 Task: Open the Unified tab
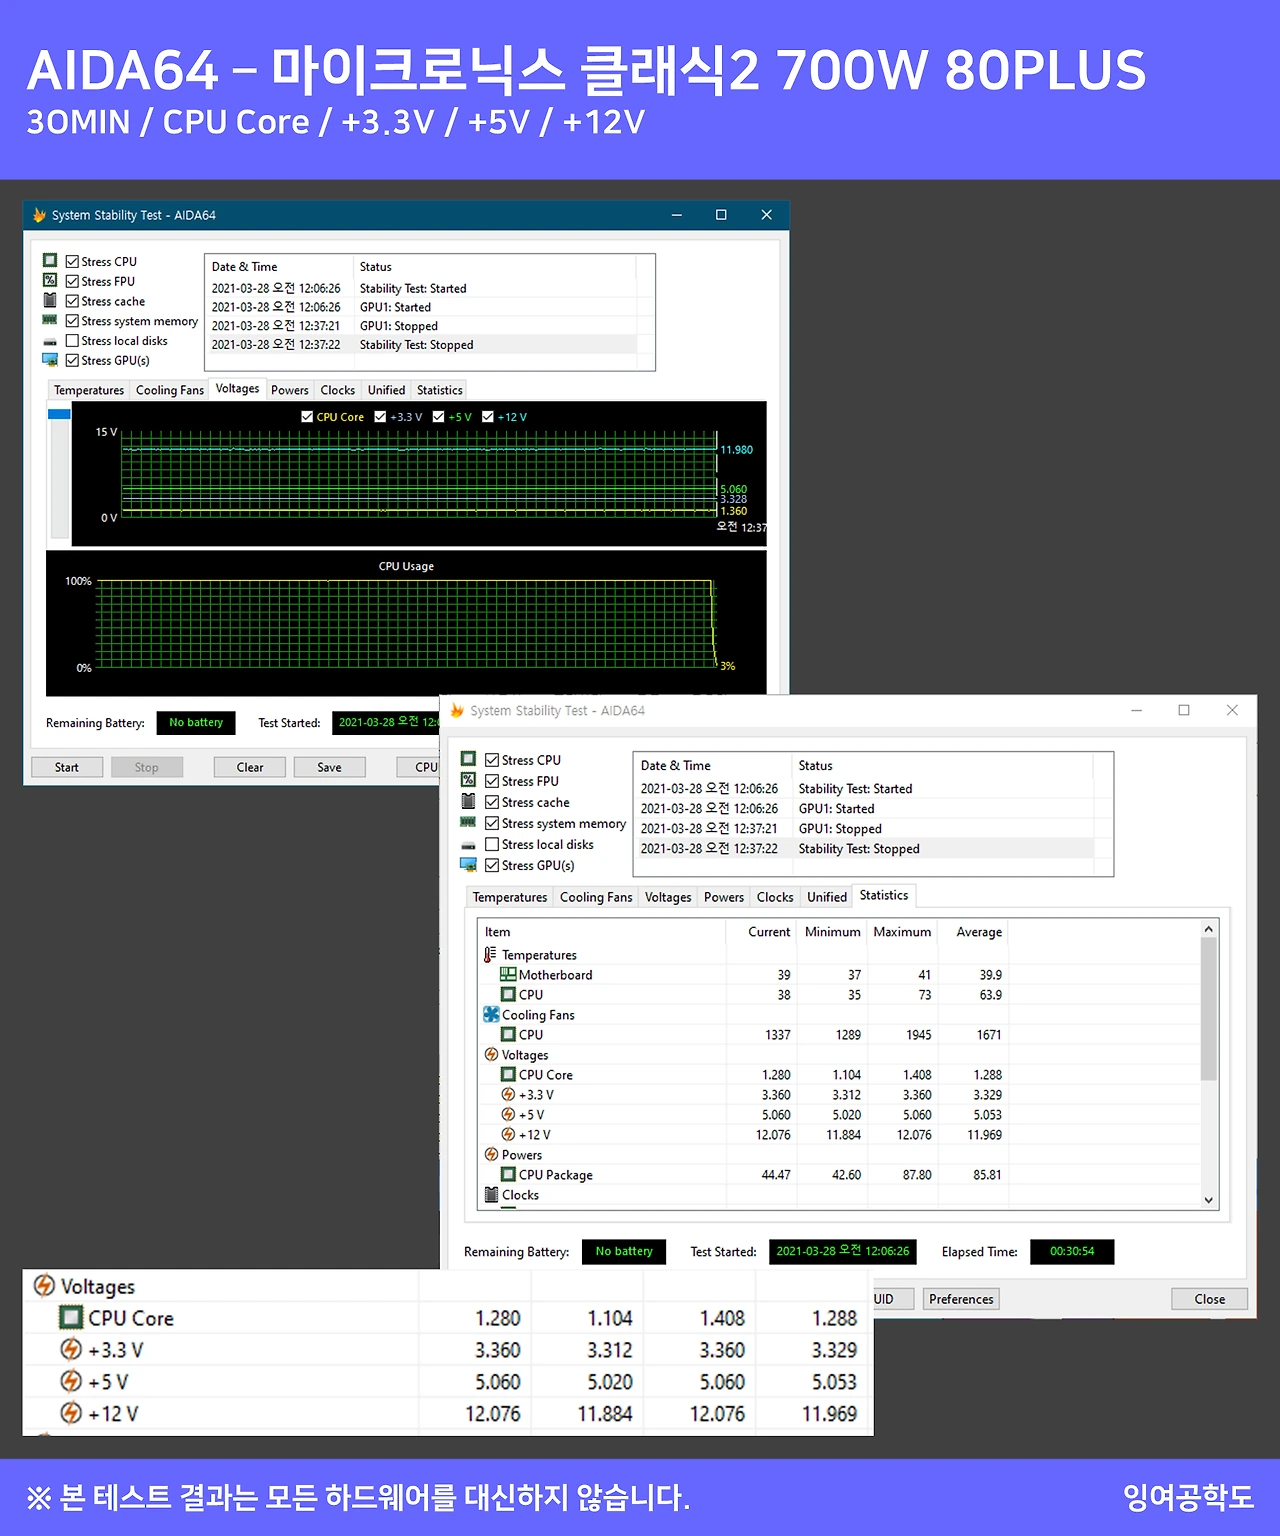[826, 897]
